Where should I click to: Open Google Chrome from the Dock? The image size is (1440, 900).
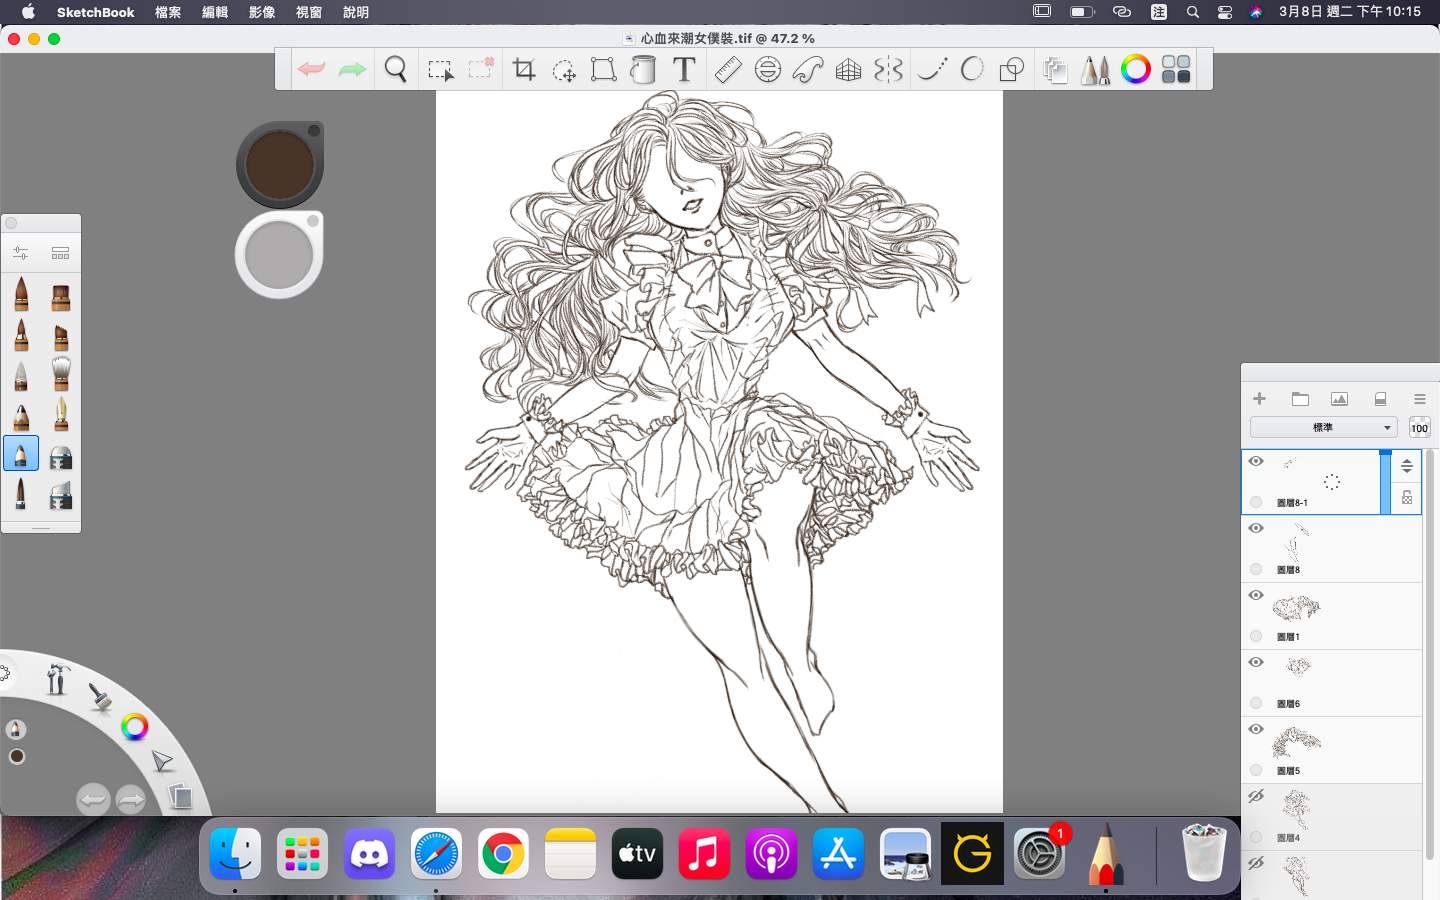[x=503, y=854]
